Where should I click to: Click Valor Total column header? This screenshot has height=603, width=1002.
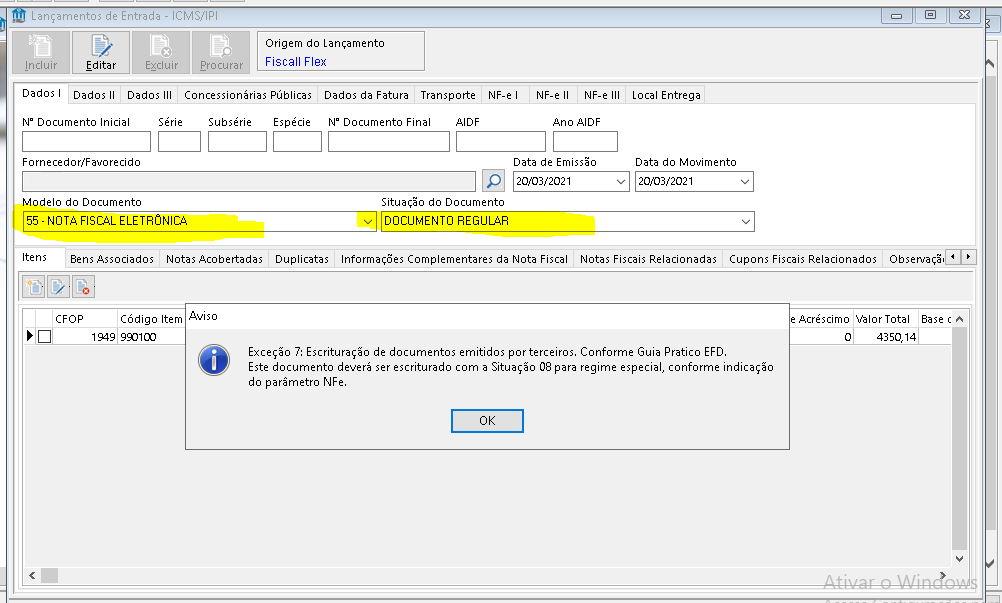(x=886, y=319)
